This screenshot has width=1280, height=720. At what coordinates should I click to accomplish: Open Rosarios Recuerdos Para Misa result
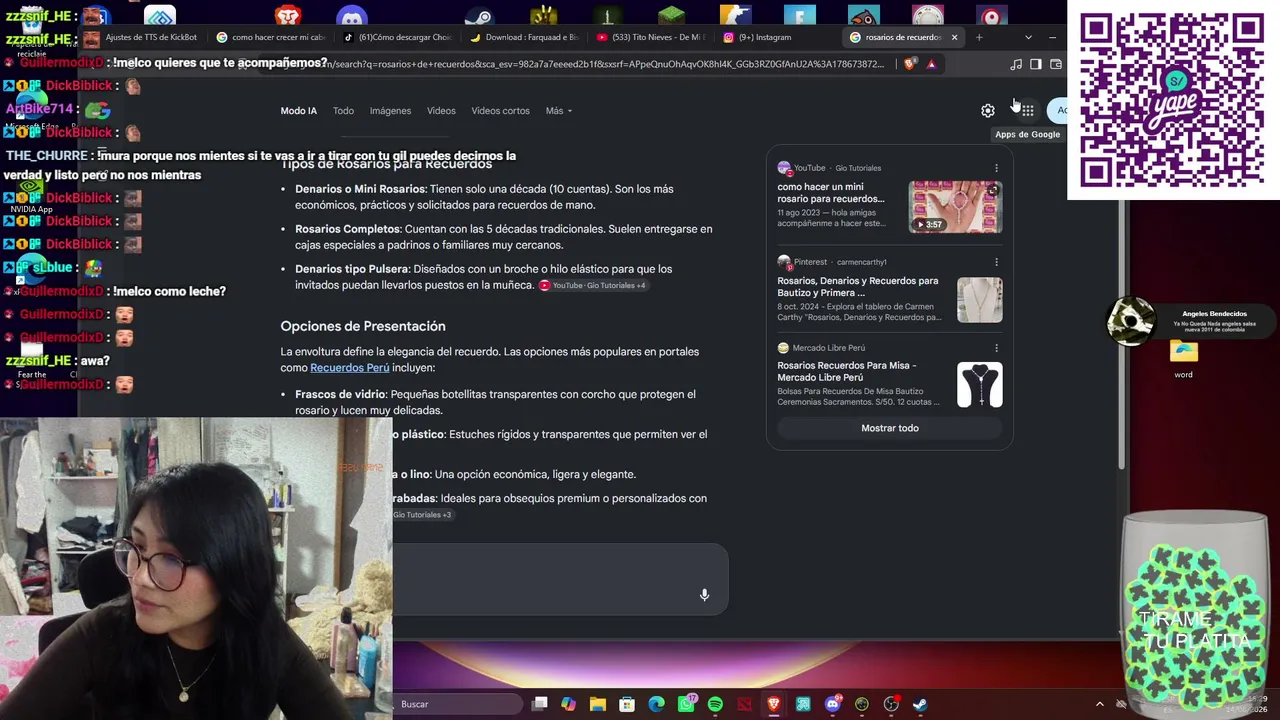click(x=847, y=371)
